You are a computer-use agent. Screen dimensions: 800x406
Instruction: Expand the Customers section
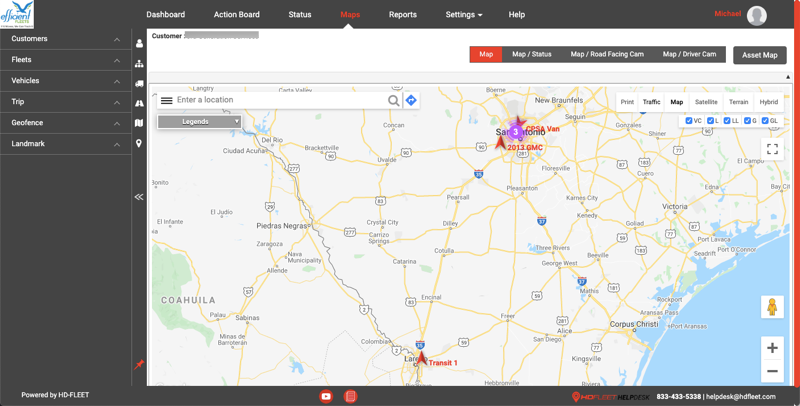(x=65, y=39)
